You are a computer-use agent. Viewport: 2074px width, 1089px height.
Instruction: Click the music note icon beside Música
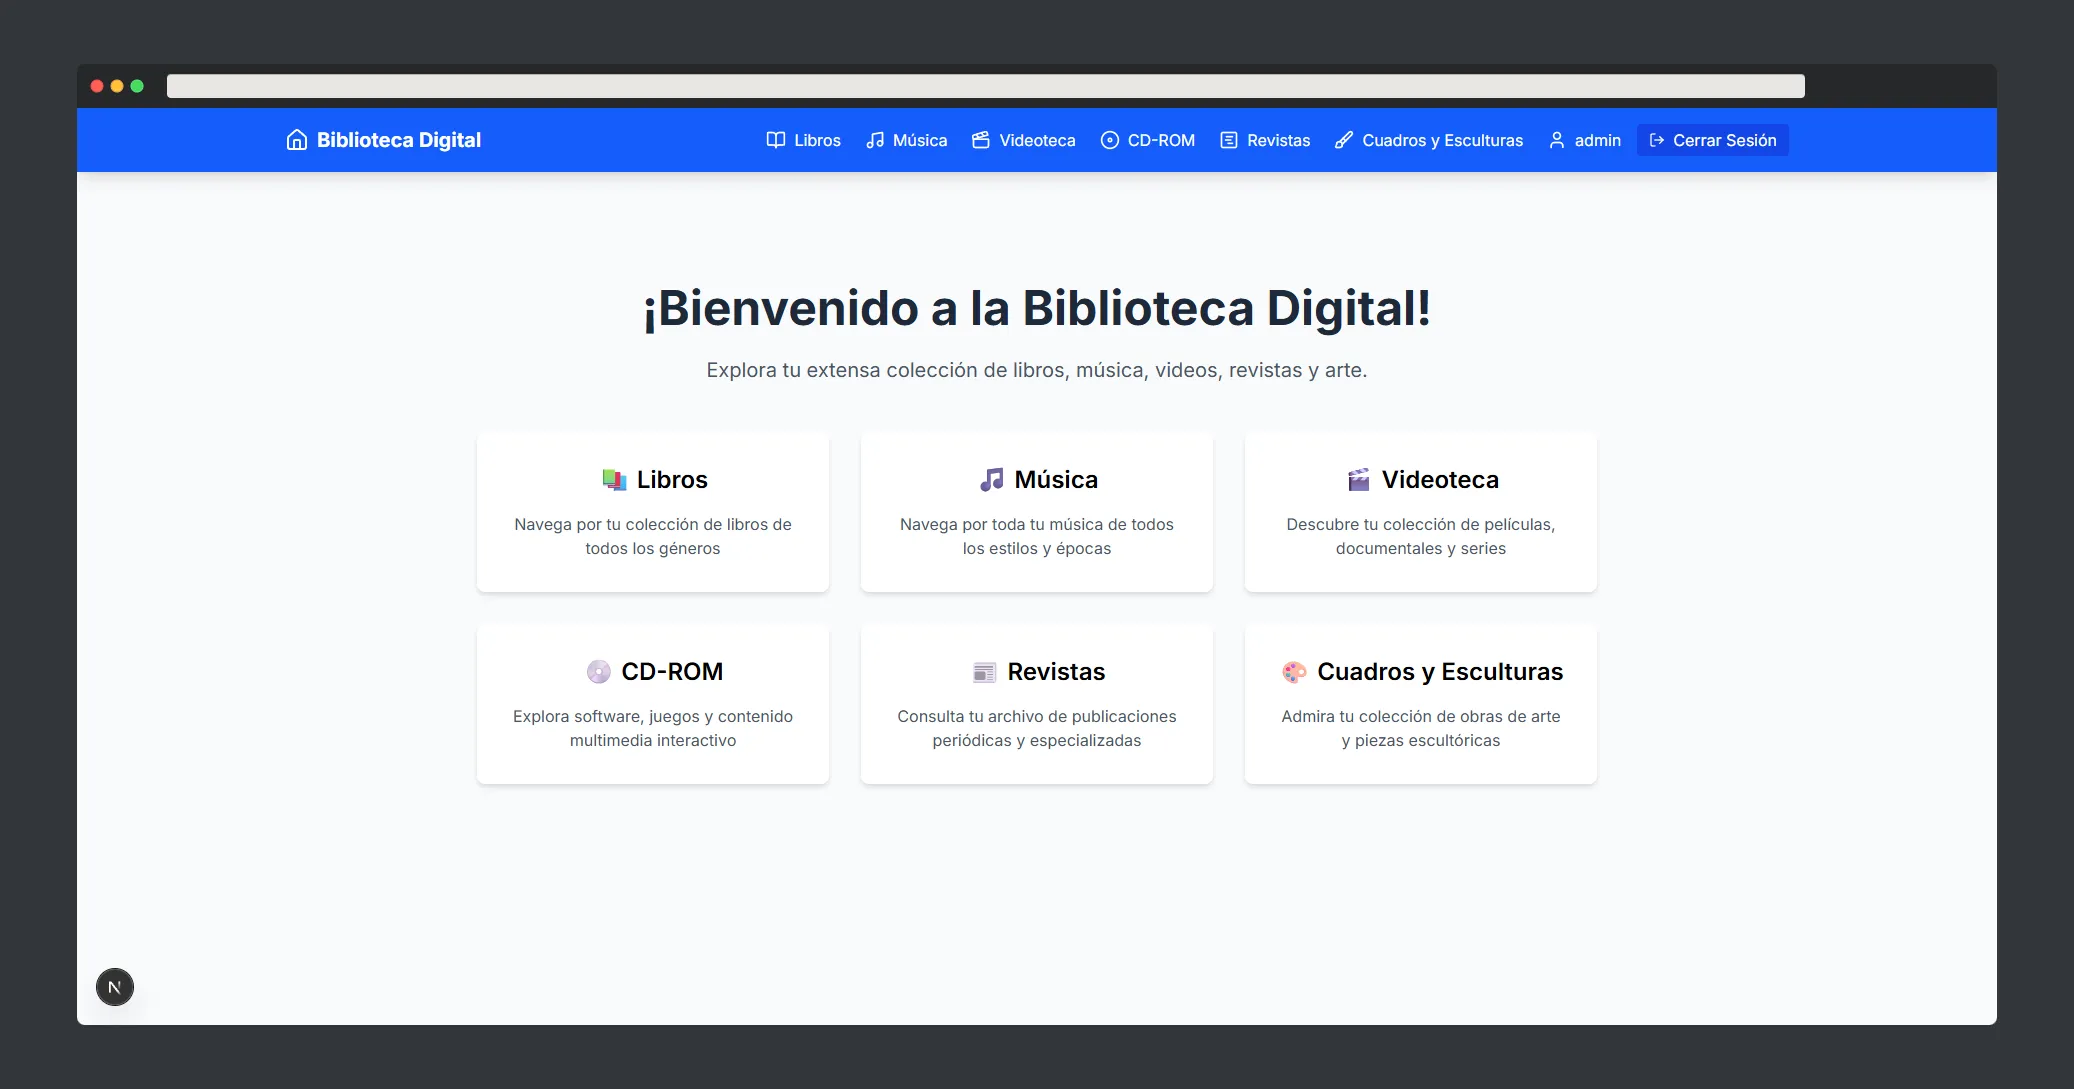[x=875, y=140]
